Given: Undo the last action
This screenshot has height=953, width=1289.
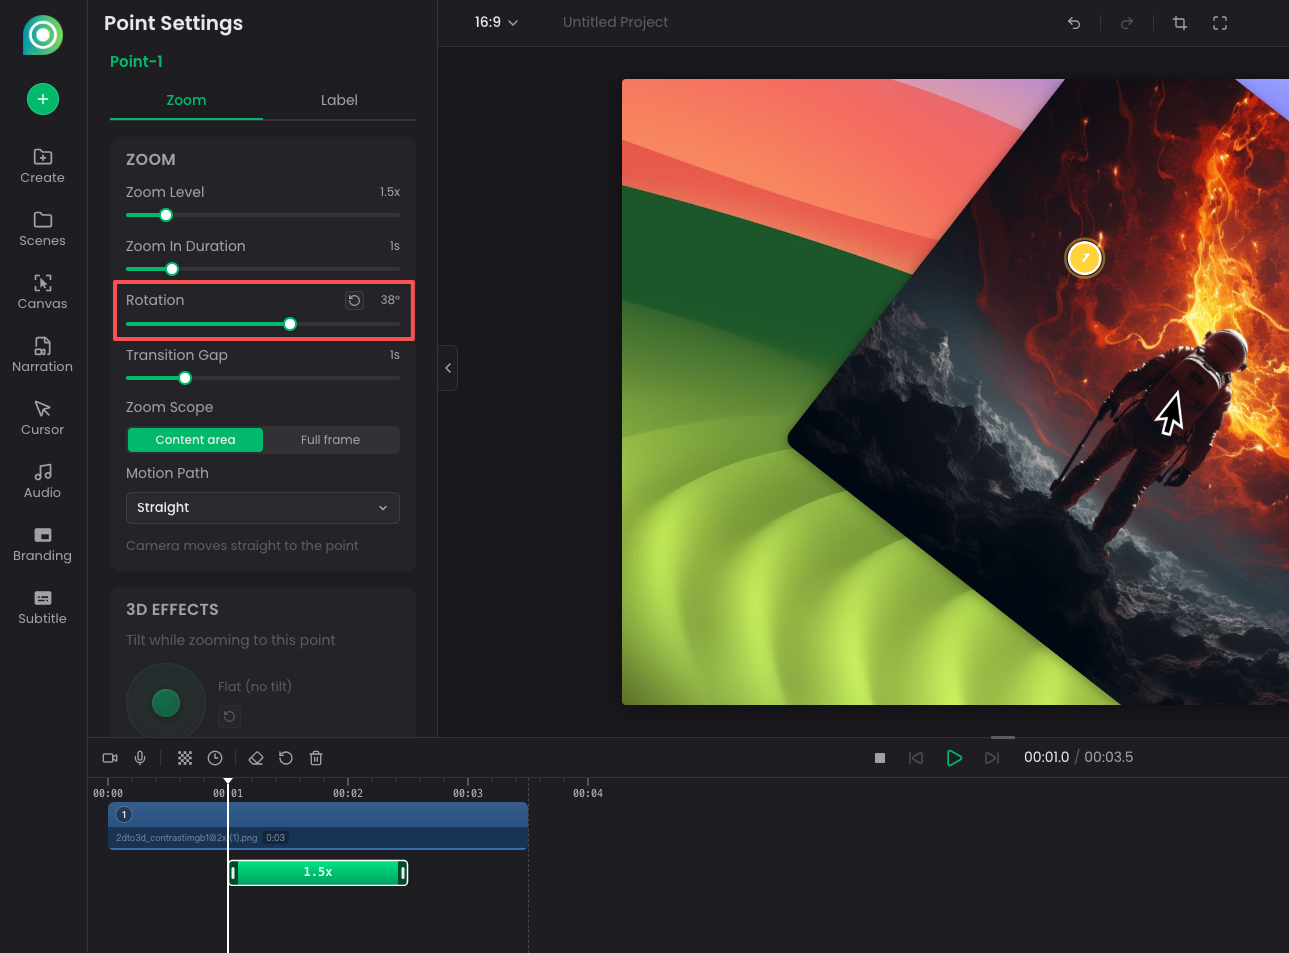Looking at the screenshot, I should click(1074, 23).
